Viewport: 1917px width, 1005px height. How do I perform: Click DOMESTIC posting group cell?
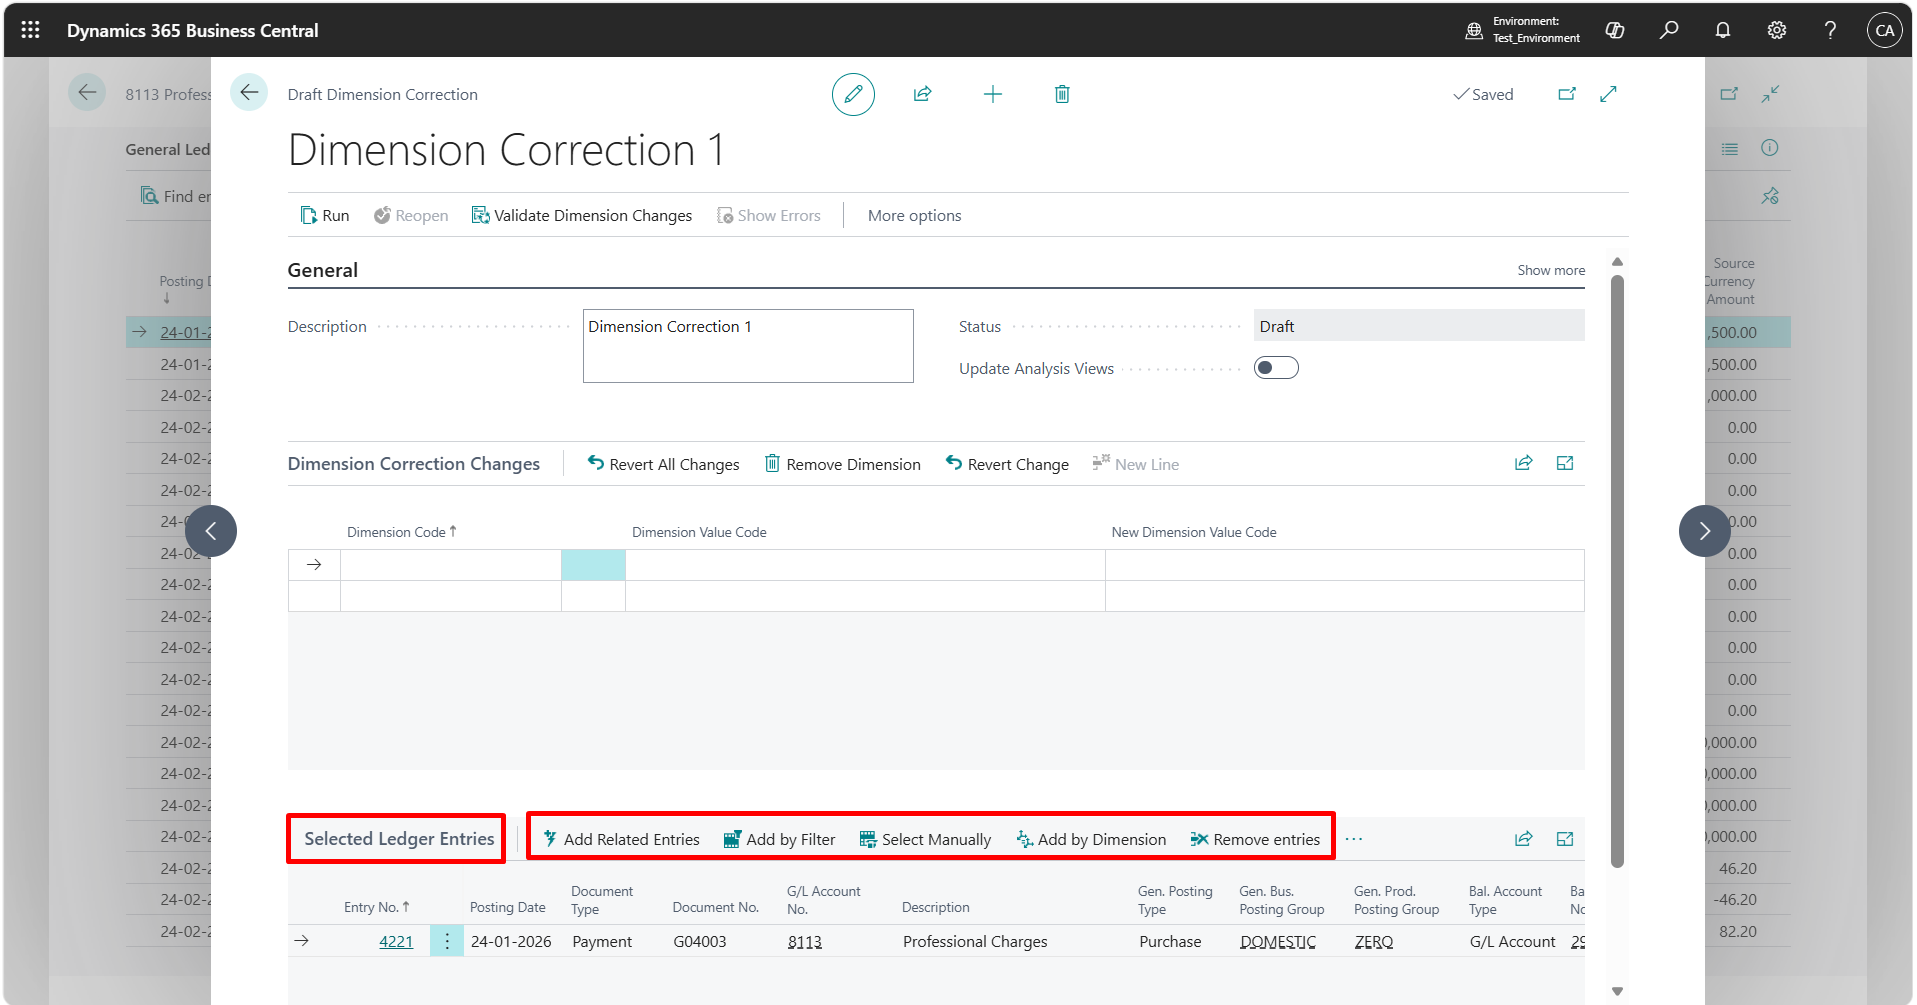click(1278, 941)
